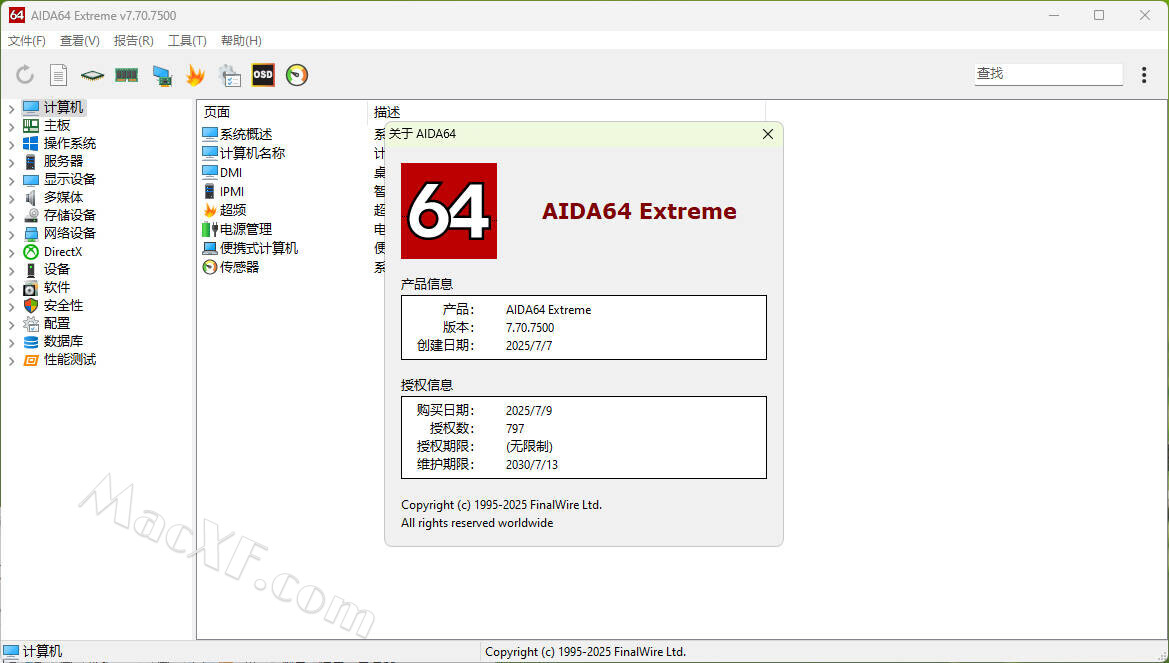Click the 系统概述 page icon
The width and height of the screenshot is (1169, 663).
coord(209,134)
